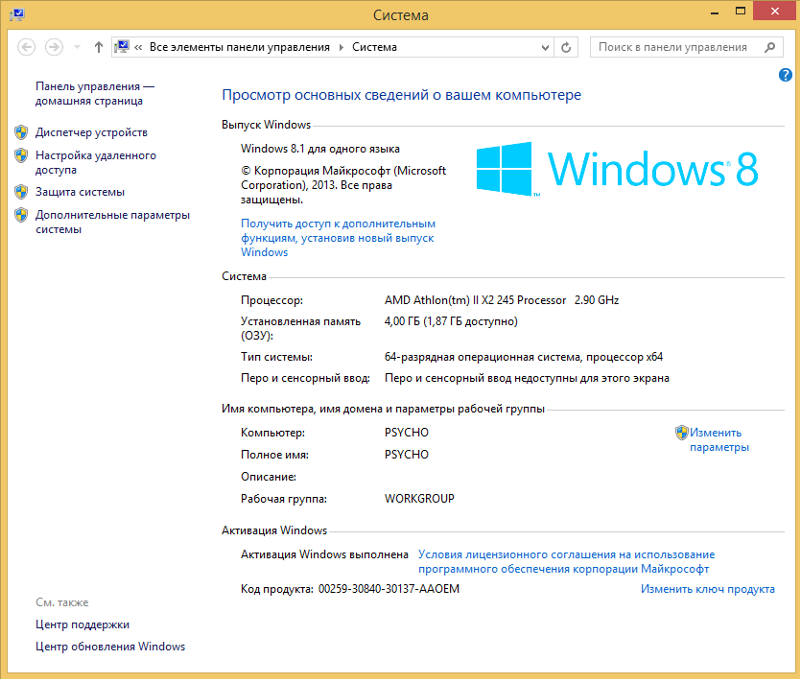Image resolution: width=800 pixels, height=679 pixels.
Task: Click 'Перо и сенсорный ввод недоступны' value
Action: pos(527,379)
